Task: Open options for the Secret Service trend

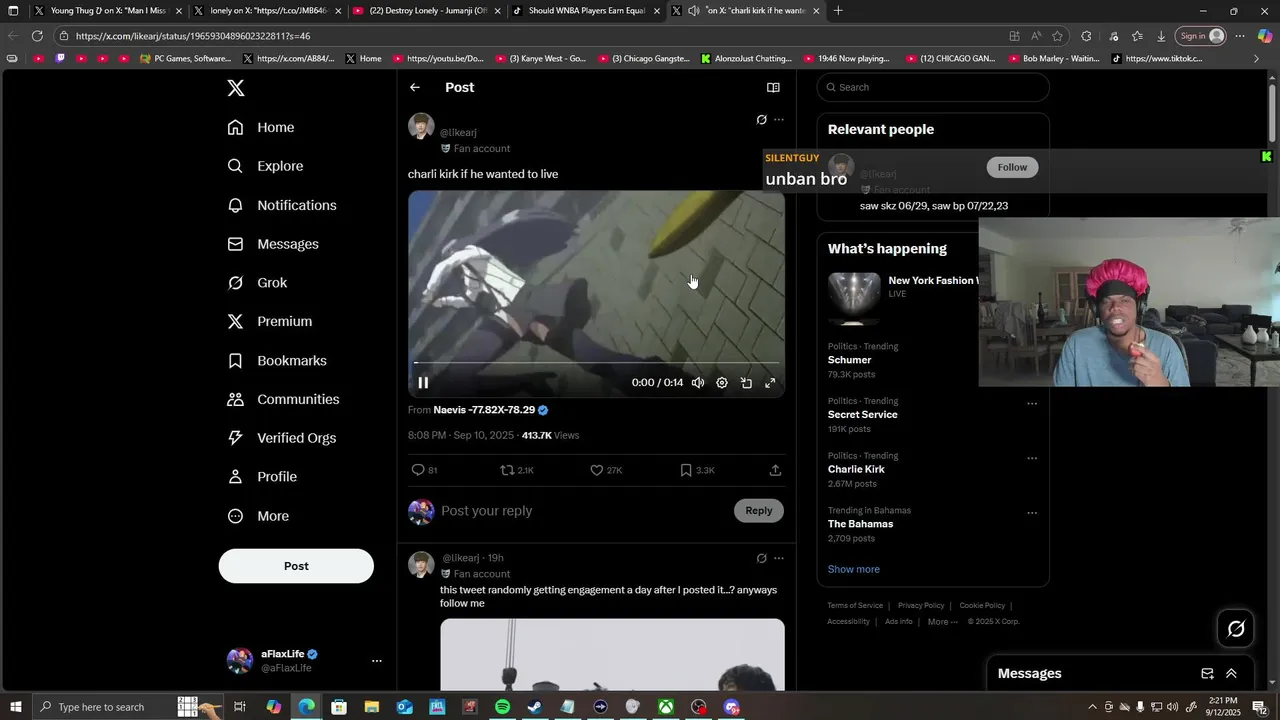Action: pyautogui.click(x=1031, y=404)
